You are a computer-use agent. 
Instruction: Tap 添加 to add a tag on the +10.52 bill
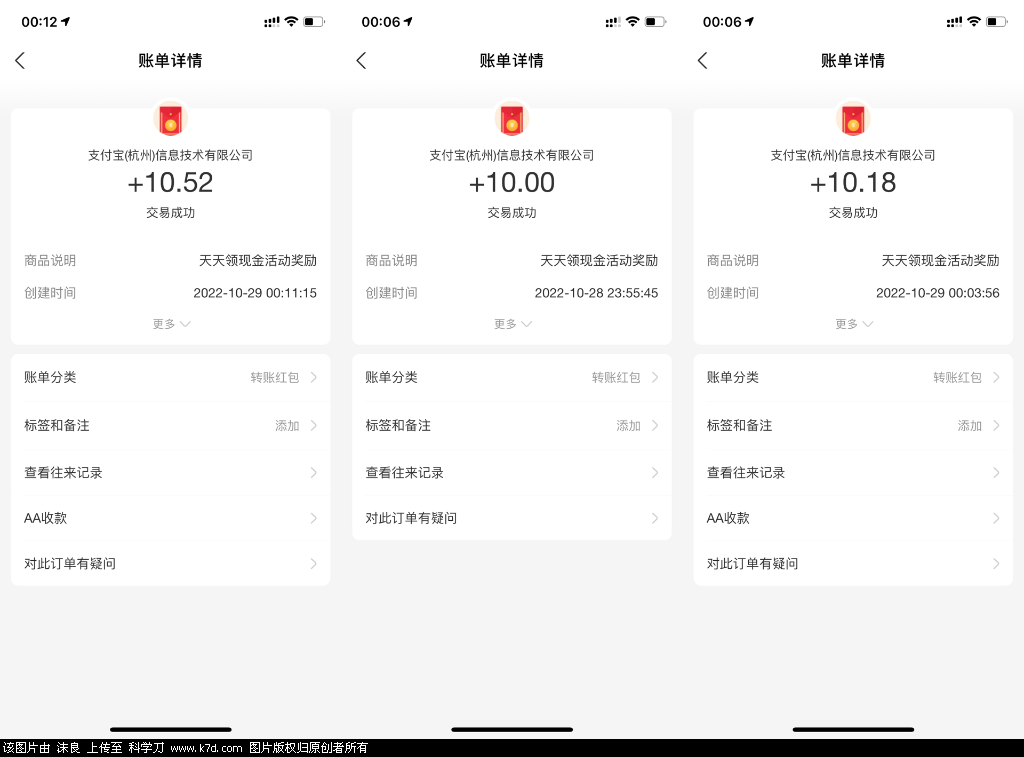pyautogui.click(x=287, y=426)
